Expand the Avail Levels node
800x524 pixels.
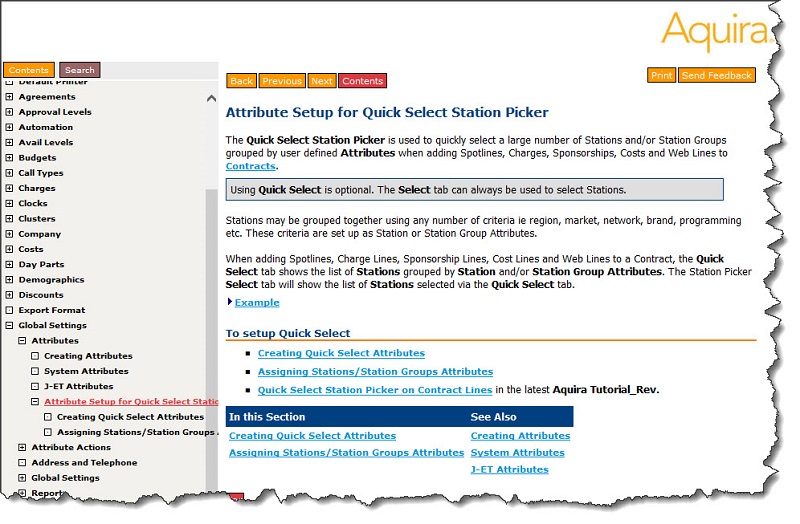click(x=9, y=142)
